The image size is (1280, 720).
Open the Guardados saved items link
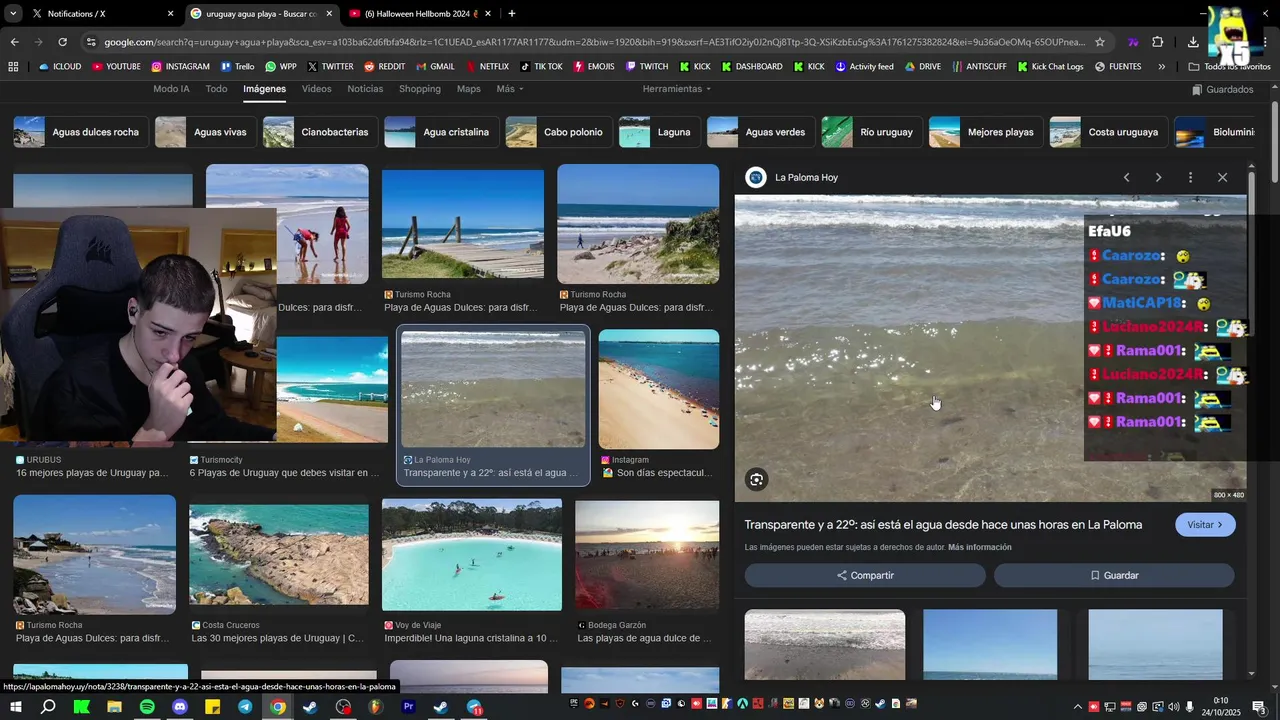coord(1223,89)
